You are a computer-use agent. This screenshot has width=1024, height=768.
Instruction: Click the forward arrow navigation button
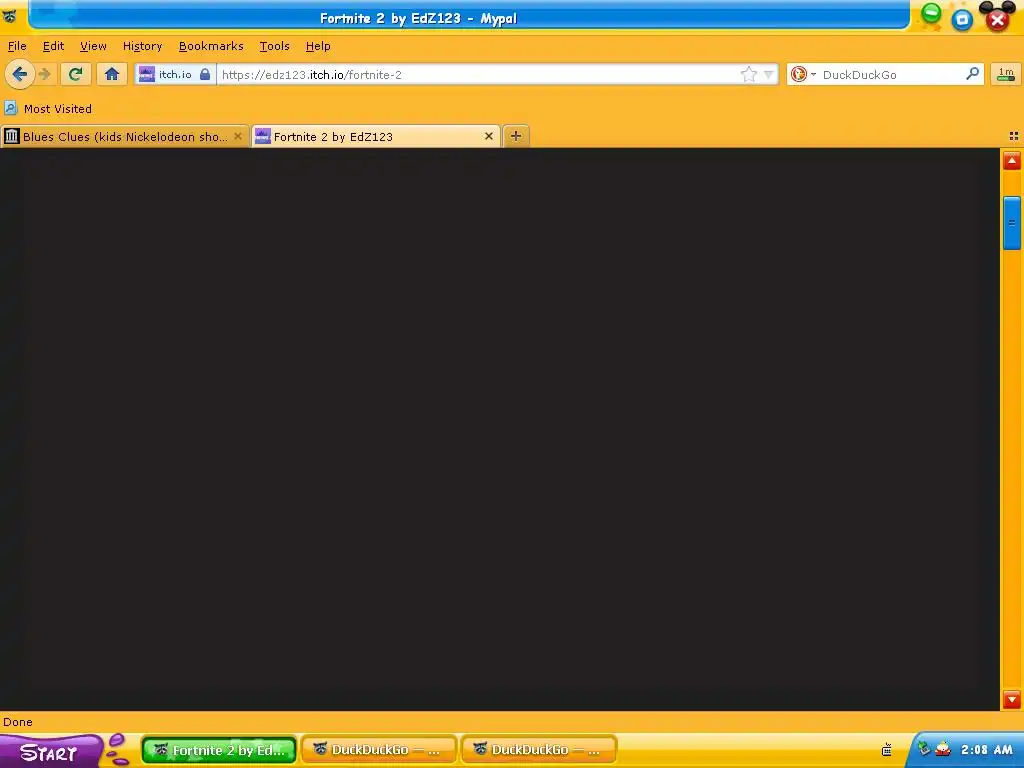click(x=44, y=74)
